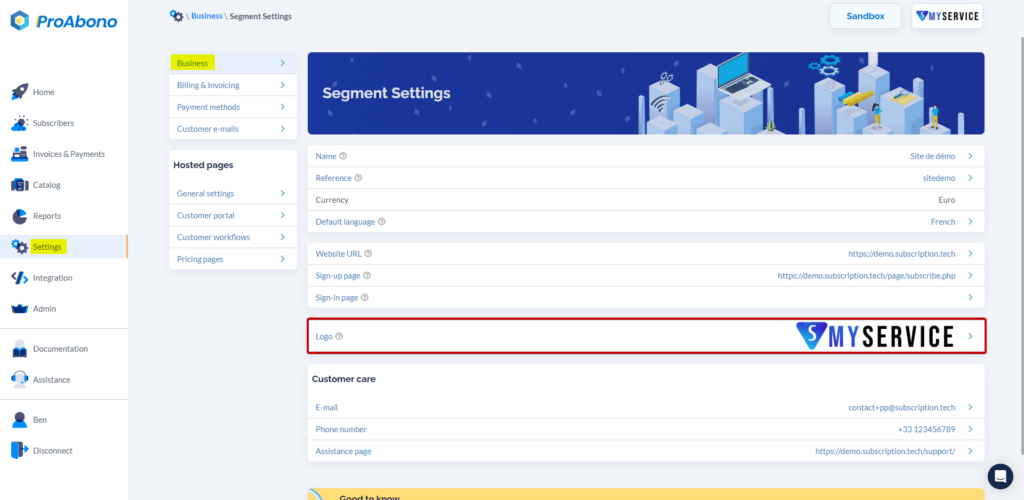Image resolution: width=1024 pixels, height=500 pixels.
Task: Expand the Assistance page row chevron
Action: click(x=970, y=451)
